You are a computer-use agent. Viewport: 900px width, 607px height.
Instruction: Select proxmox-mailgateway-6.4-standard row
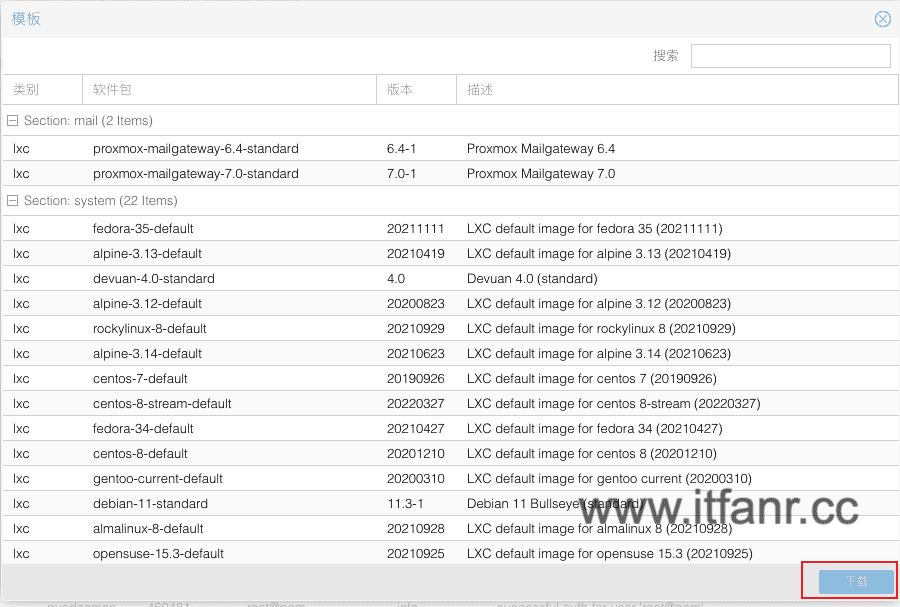[451, 149]
